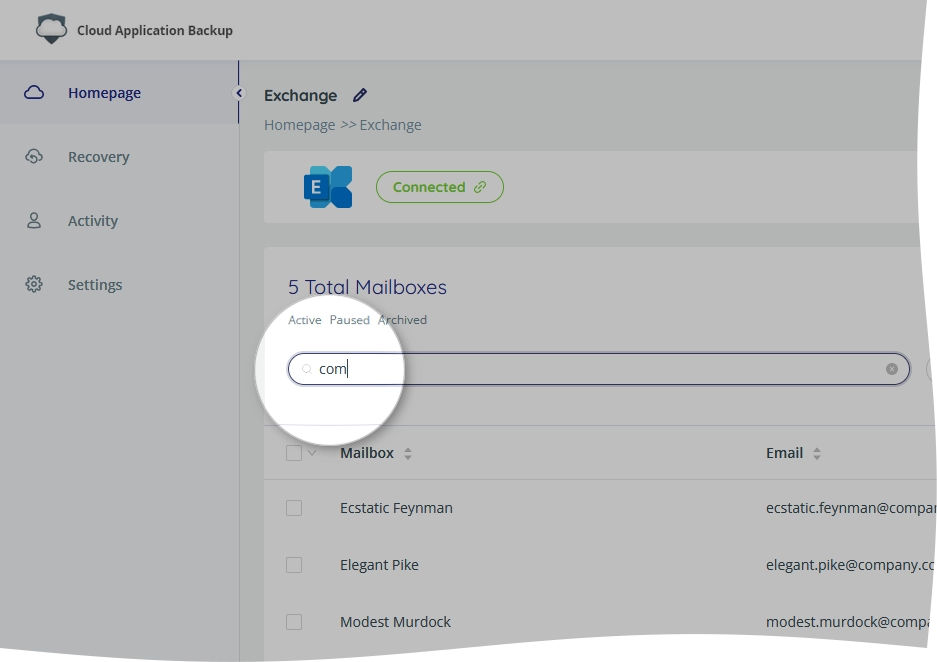Image resolution: width=937 pixels, height=662 pixels.
Task: Open Settings in the sidebar
Action: tap(120, 284)
